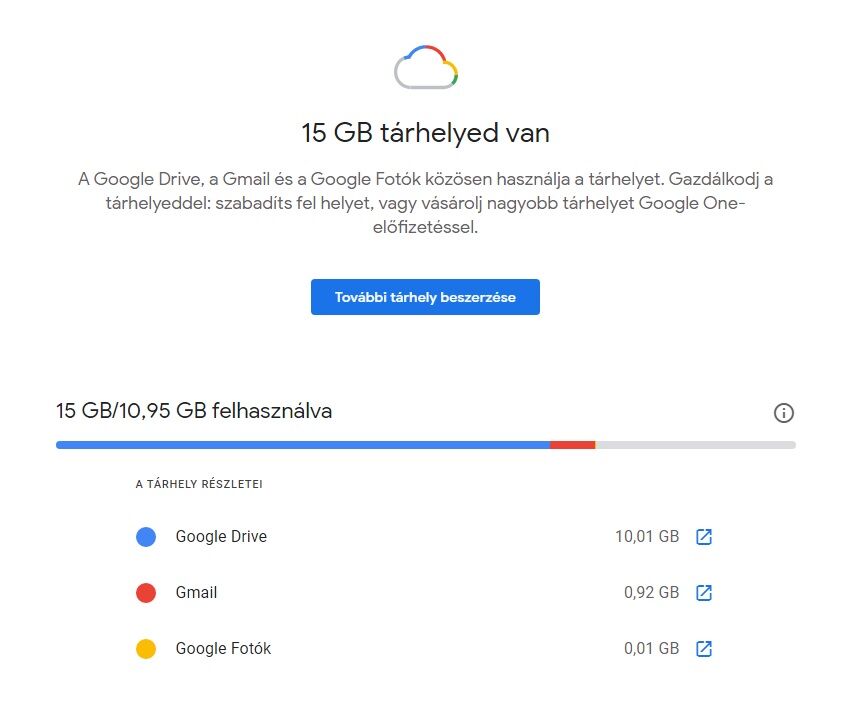Click the Google One cloud logo

[x=426, y=69]
